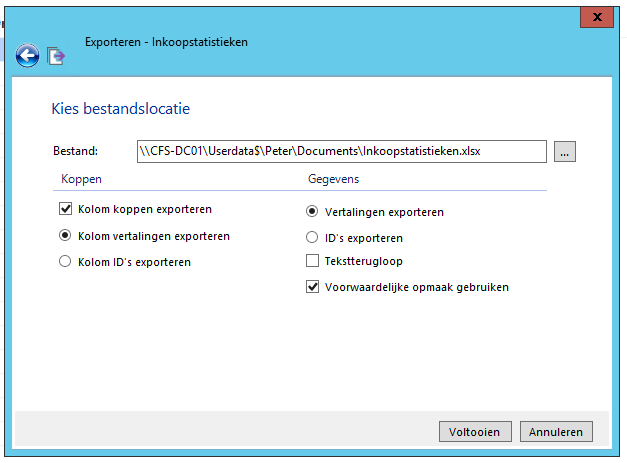Choose Vertalingen exporteren under Gegevens

point(312,211)
